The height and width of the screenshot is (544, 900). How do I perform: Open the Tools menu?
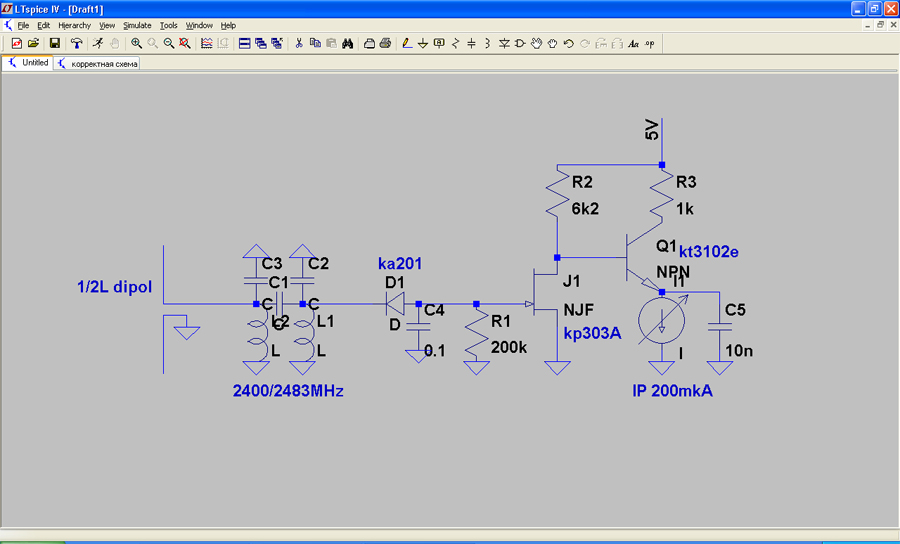(168, 25)
